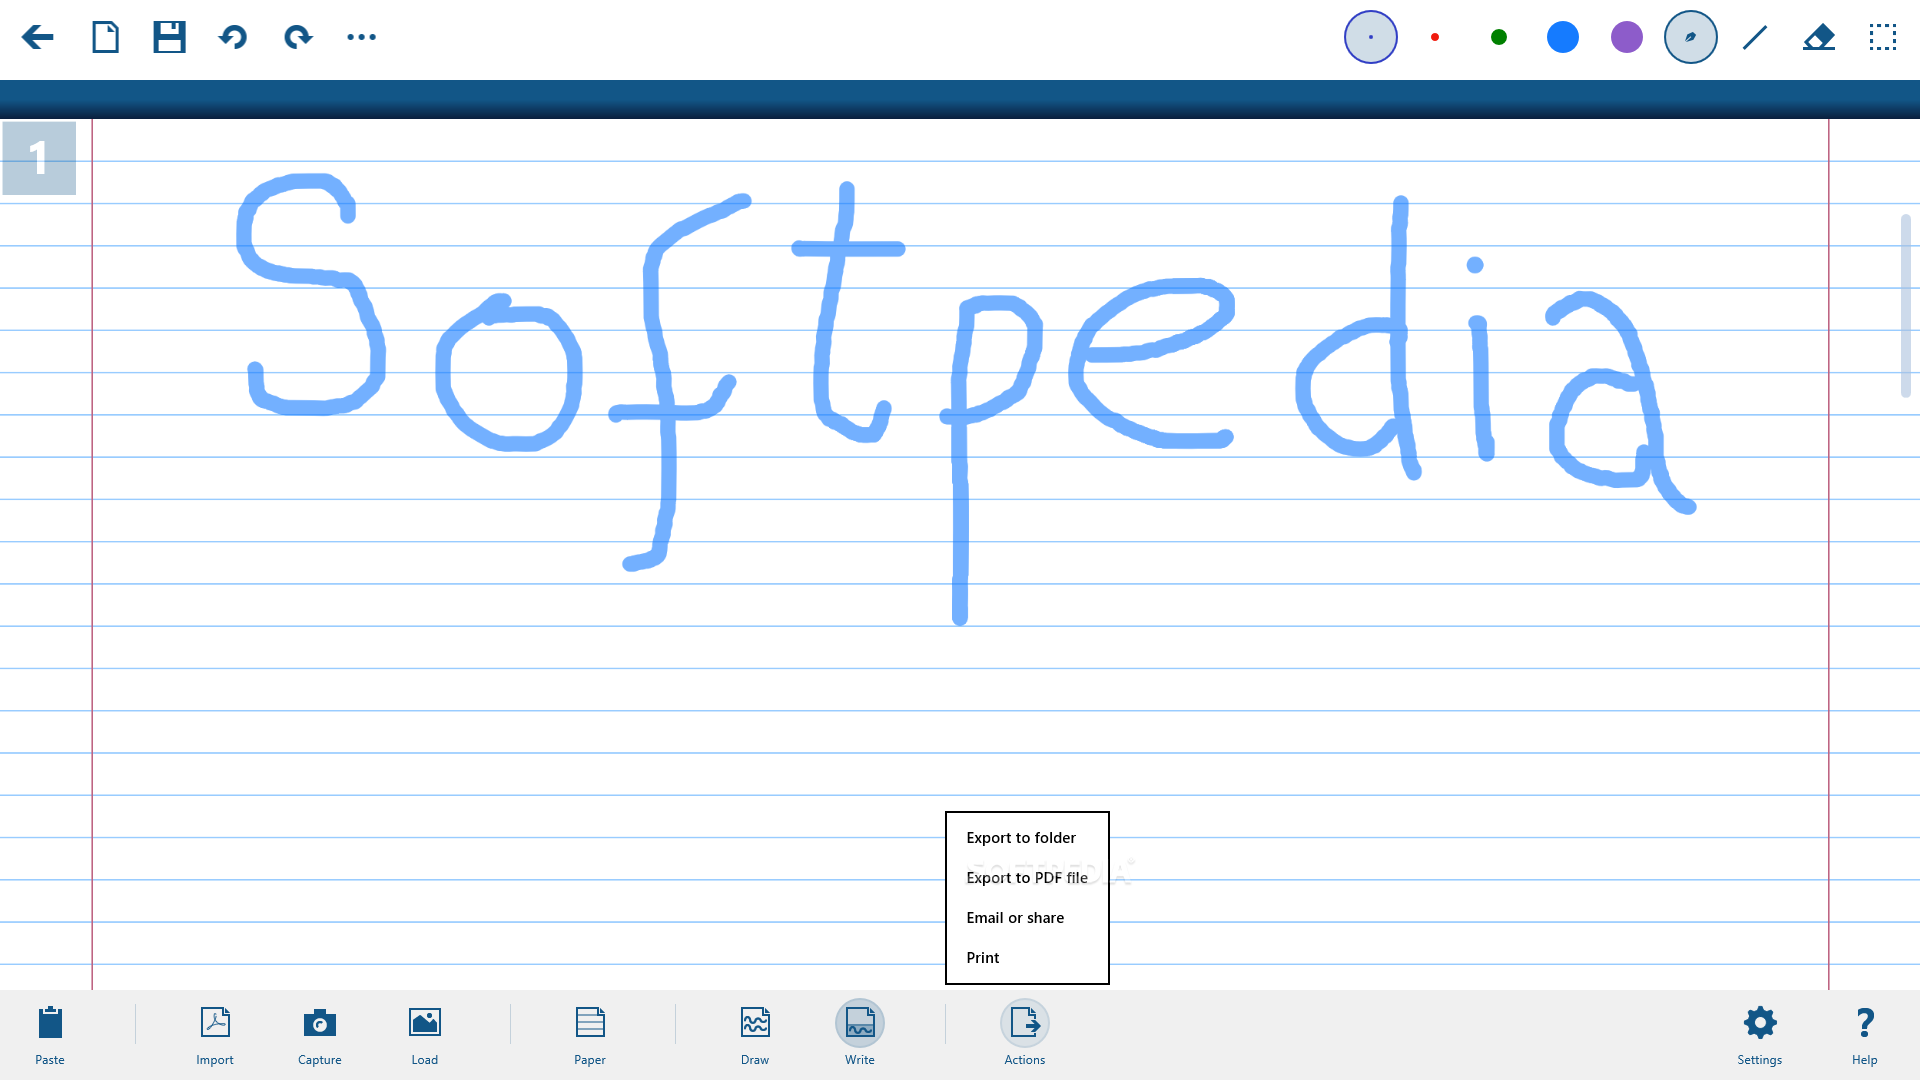Choose the purple pen color
This screenshot has width=1920, height=1080.
[1626, 37]
